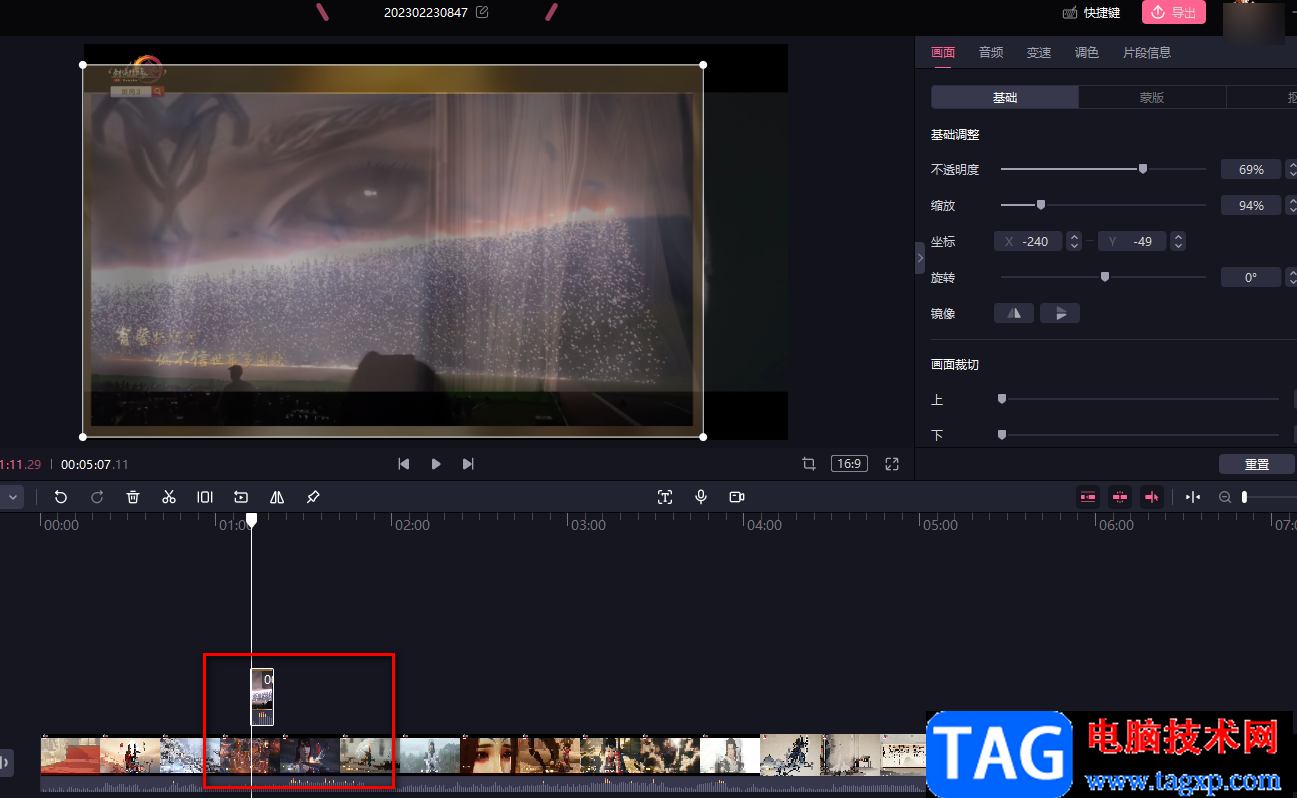
Task: Click the timeline playhead marker
Action: click(x=252, y=520)
